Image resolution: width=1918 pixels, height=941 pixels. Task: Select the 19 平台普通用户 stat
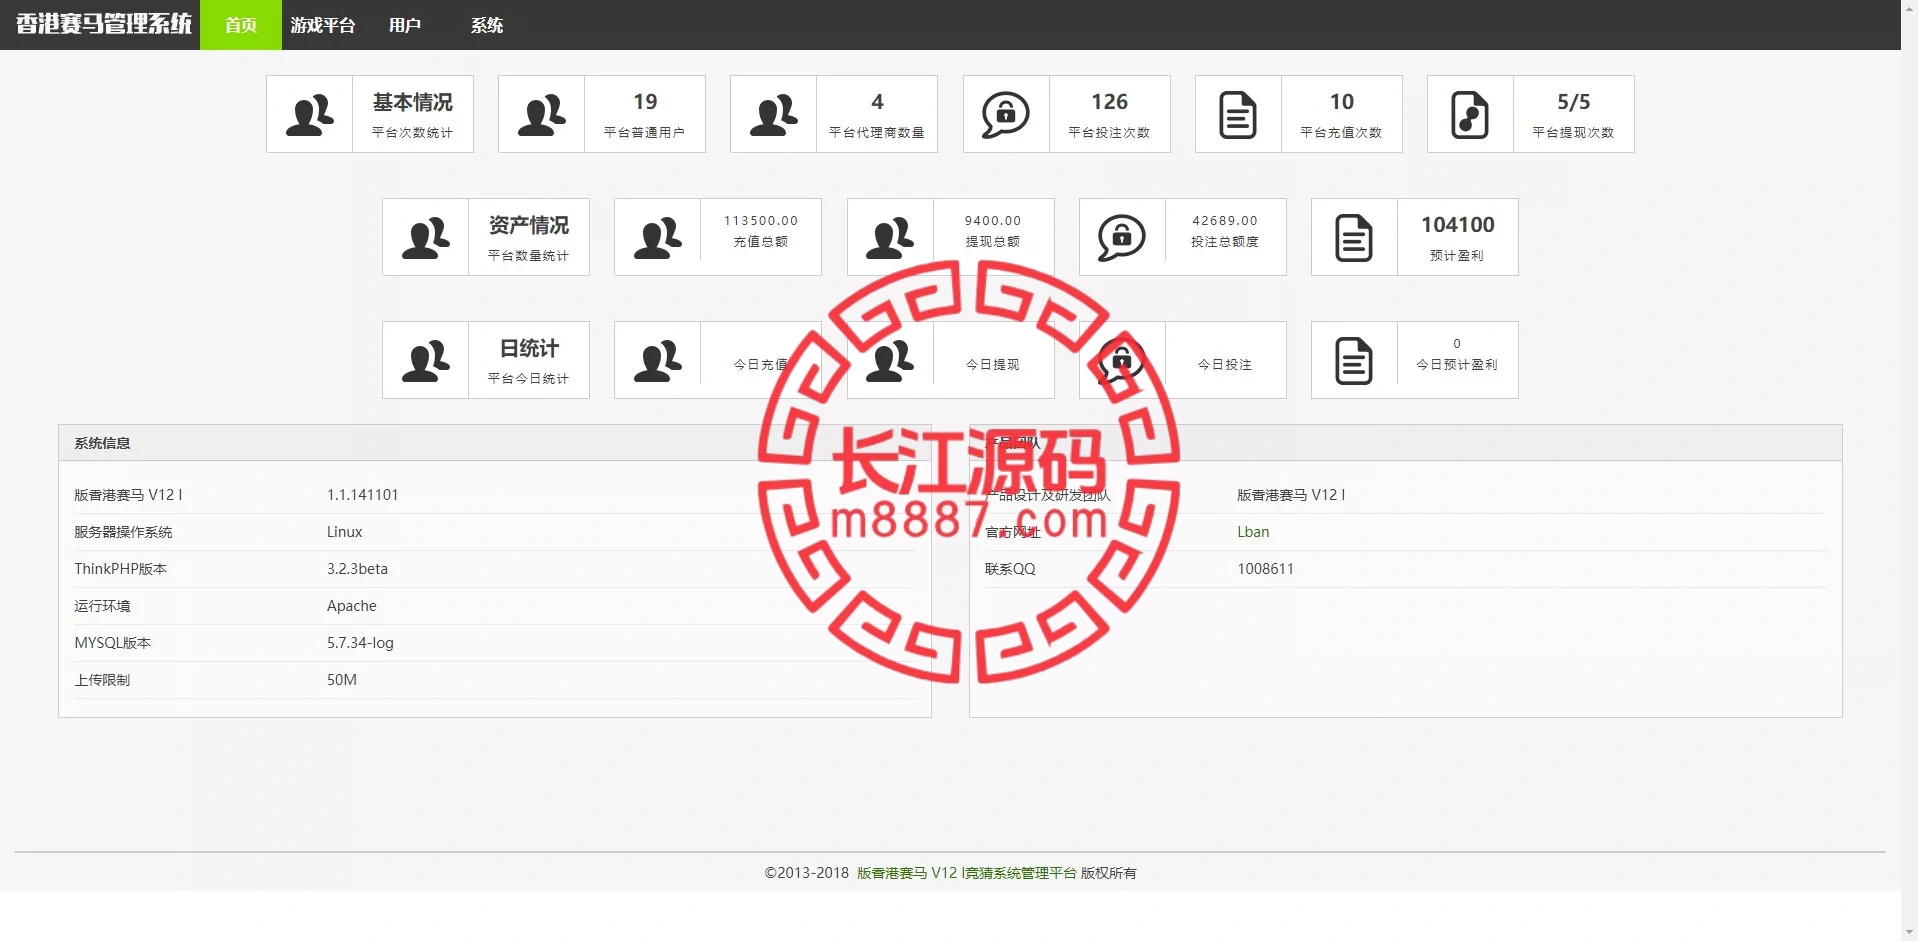[x=602, y=114]
